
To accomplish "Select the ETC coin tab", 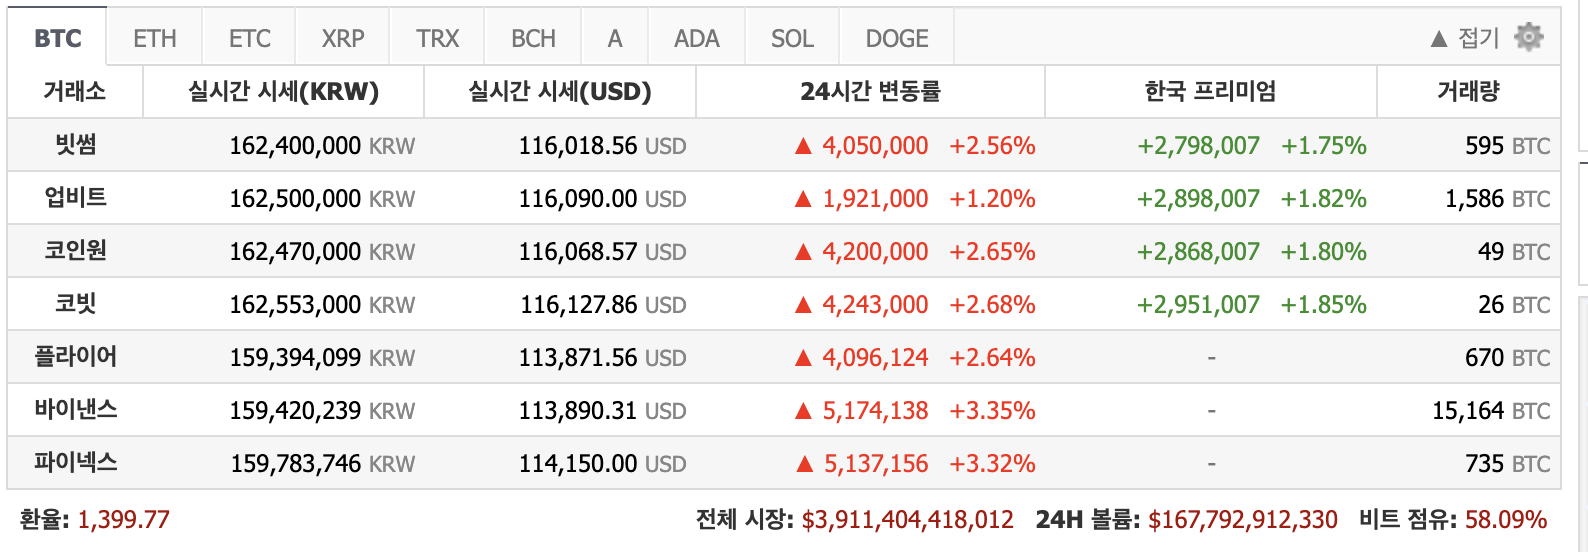I will (x=250, y=38).
